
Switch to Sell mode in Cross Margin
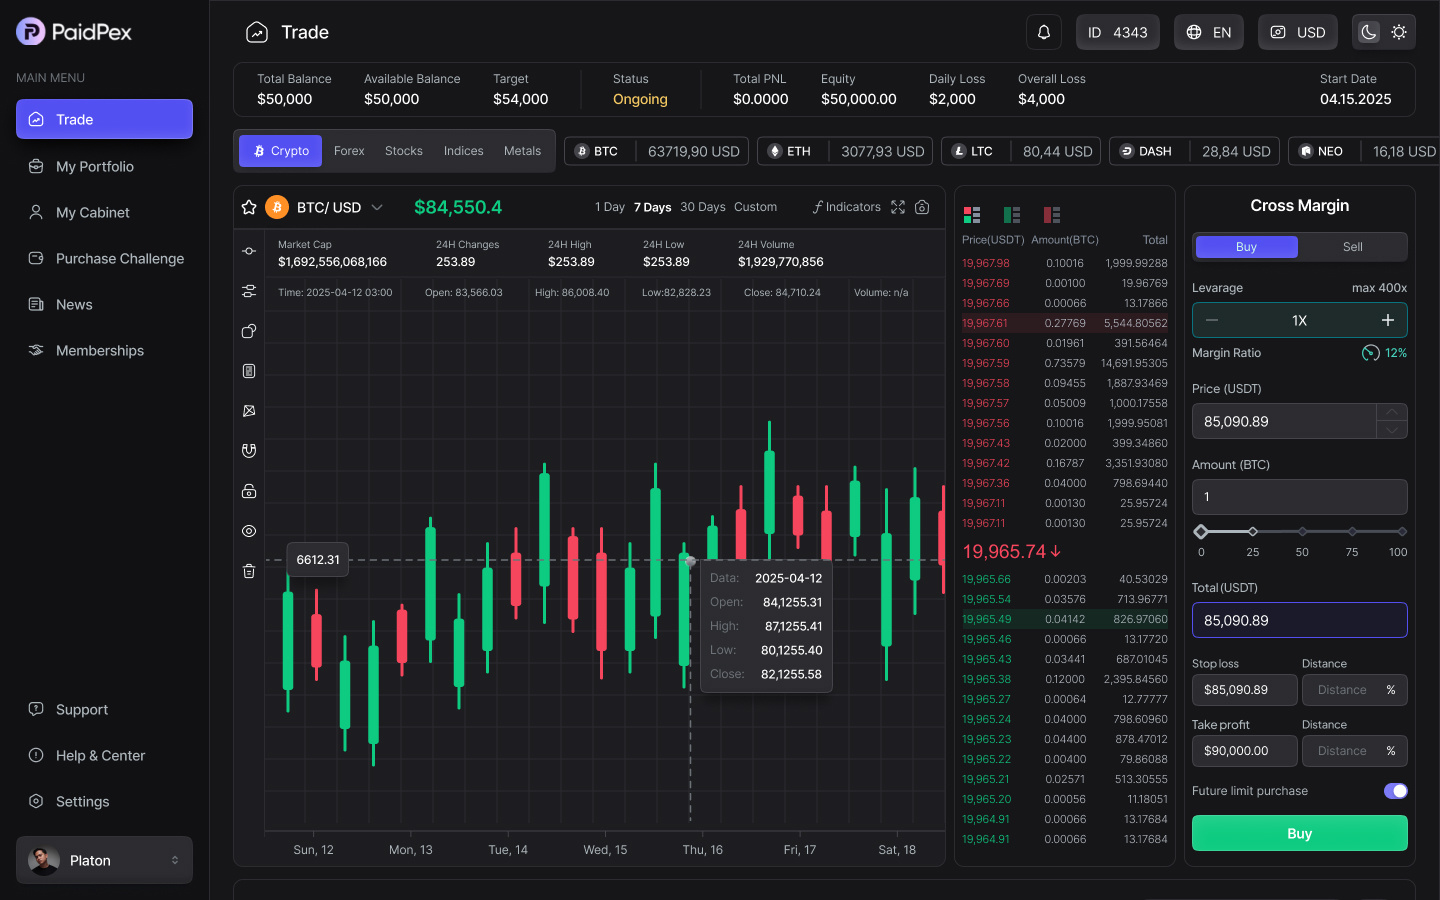point(1352,246)
